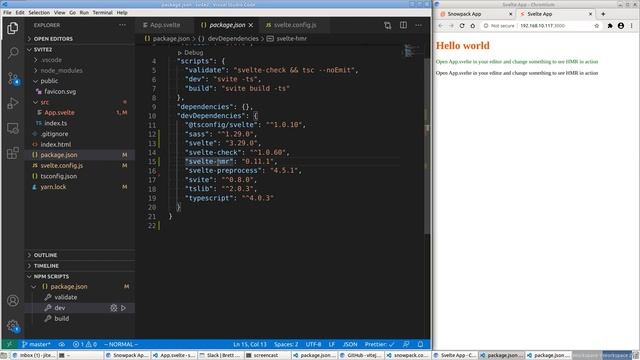Go back in Chromium browser

440,25
